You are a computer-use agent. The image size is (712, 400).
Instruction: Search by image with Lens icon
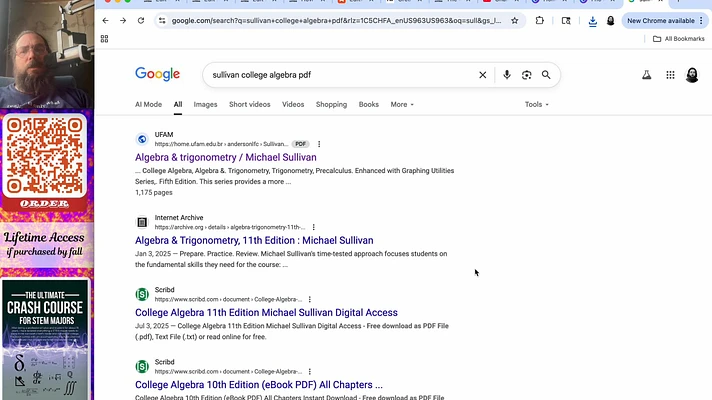pos(526,75)
